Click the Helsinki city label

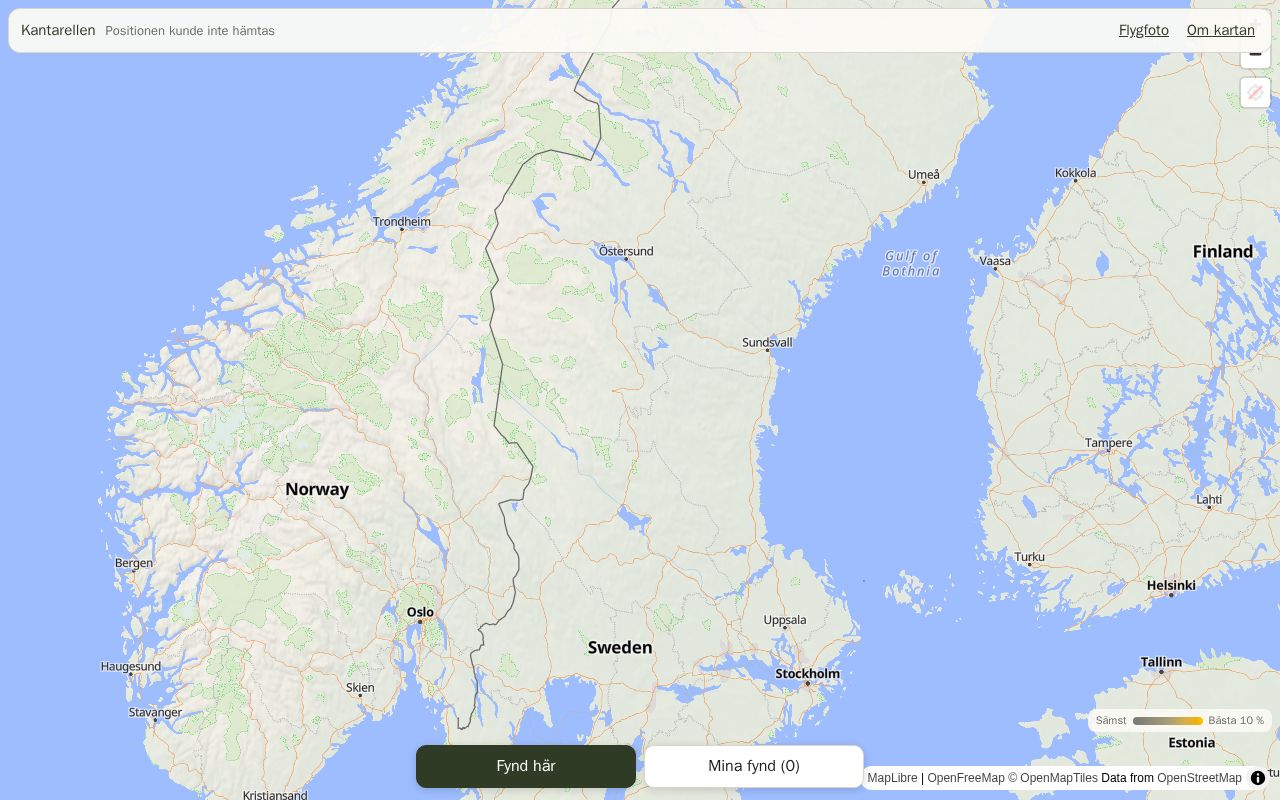tap(1171, 585)
